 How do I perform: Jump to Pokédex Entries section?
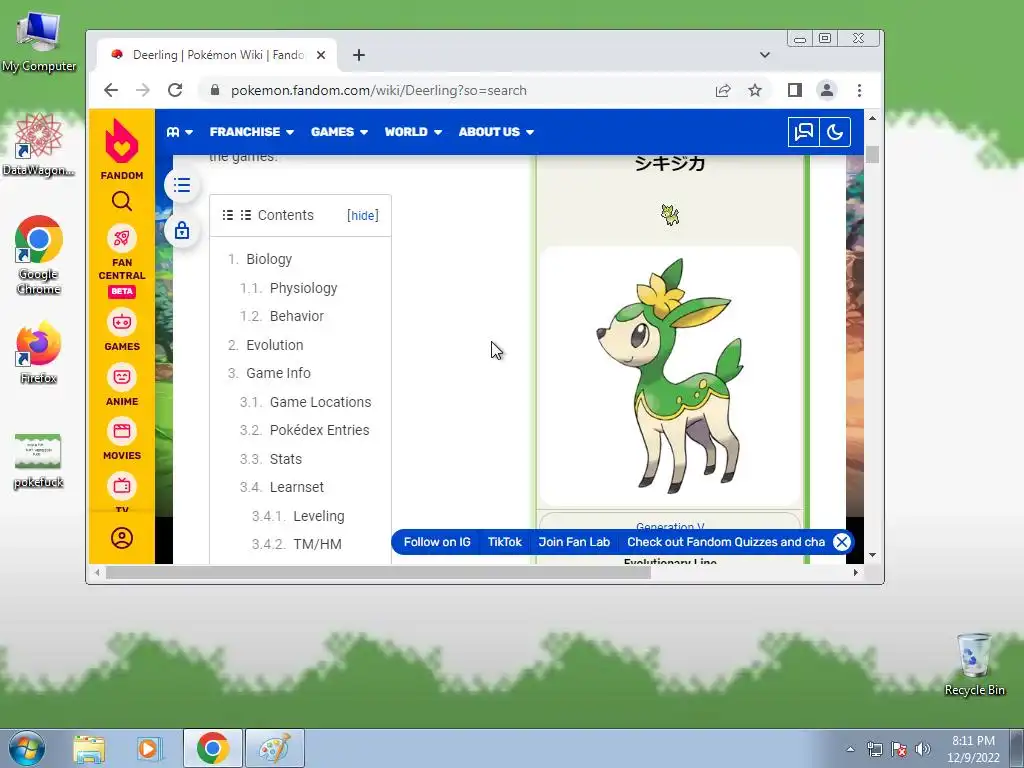coord(319,430)
